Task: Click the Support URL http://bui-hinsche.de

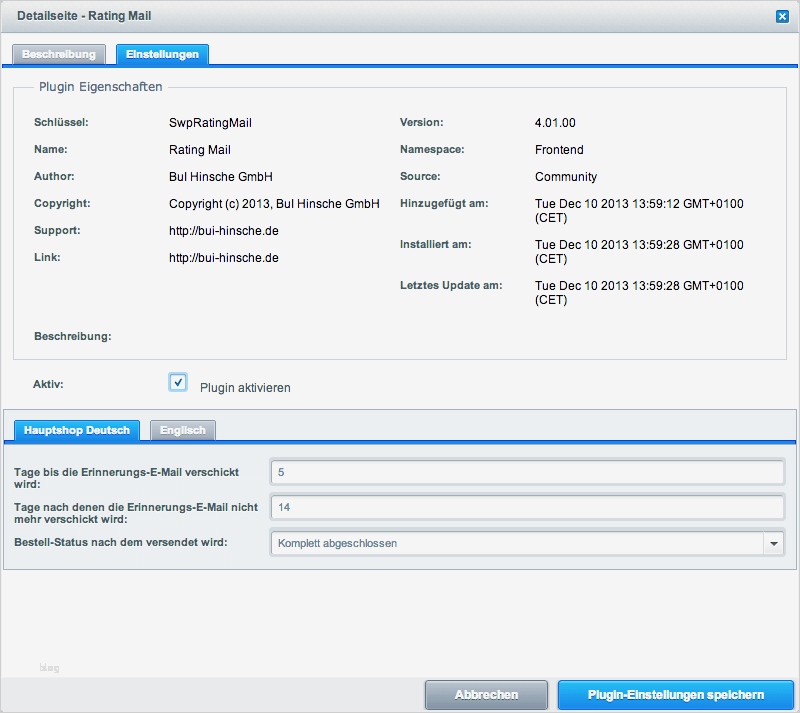Action: (x=223, y=231)
